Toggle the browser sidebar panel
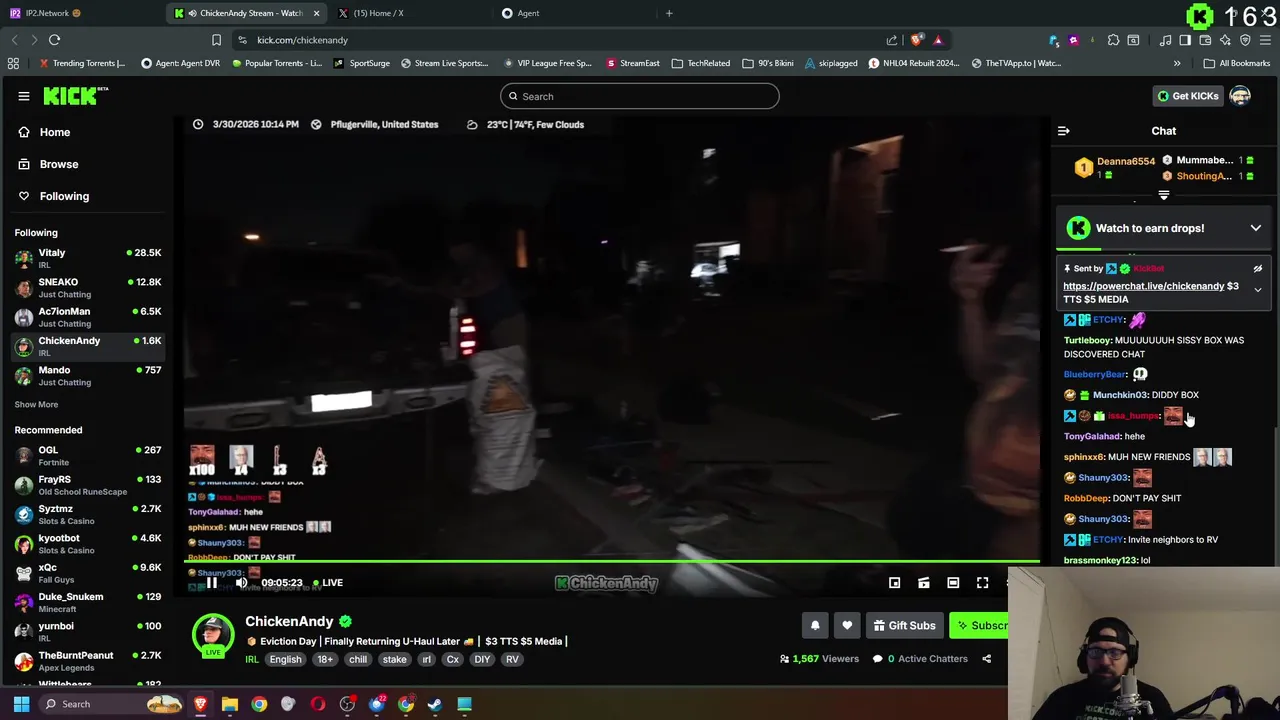The height and width of the screenshot is (720, 1280). point(1185,40)
